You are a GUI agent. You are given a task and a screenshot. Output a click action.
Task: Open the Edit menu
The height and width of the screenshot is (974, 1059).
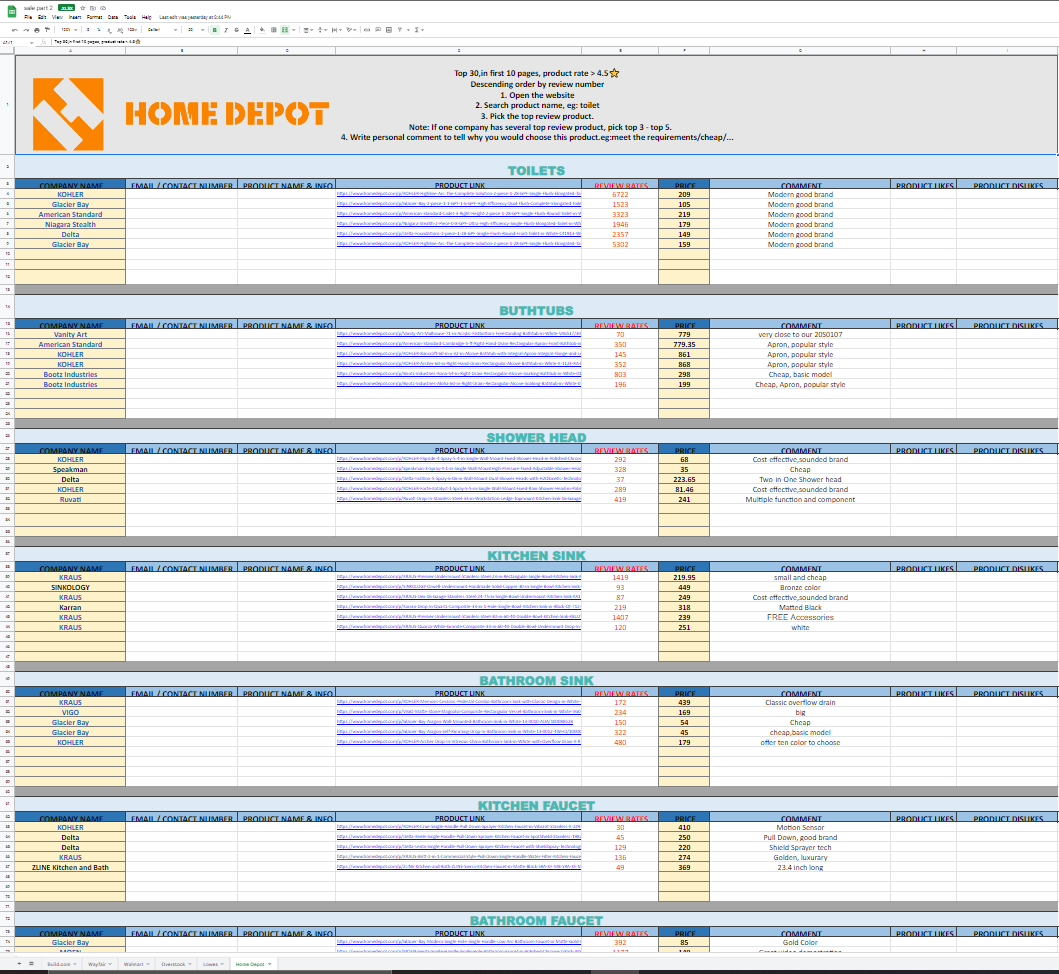point(42,17)
